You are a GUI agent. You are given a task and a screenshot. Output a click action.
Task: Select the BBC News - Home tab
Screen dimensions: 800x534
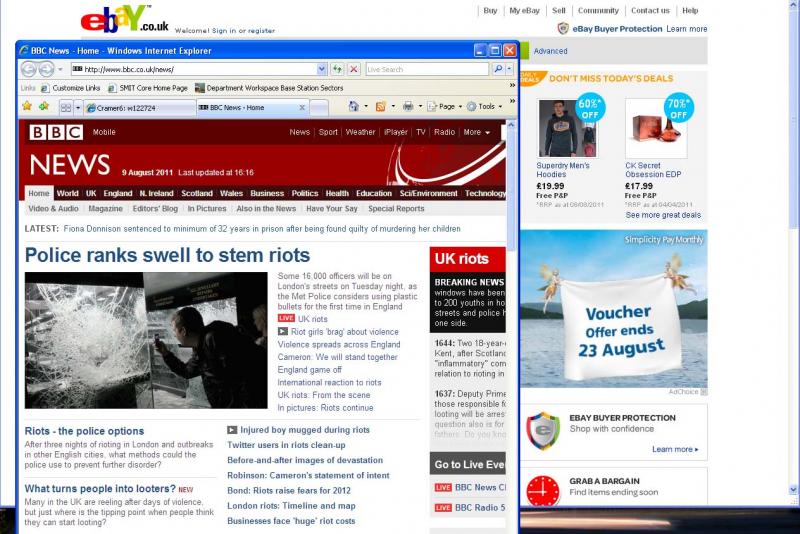click(x=253, y=108)
